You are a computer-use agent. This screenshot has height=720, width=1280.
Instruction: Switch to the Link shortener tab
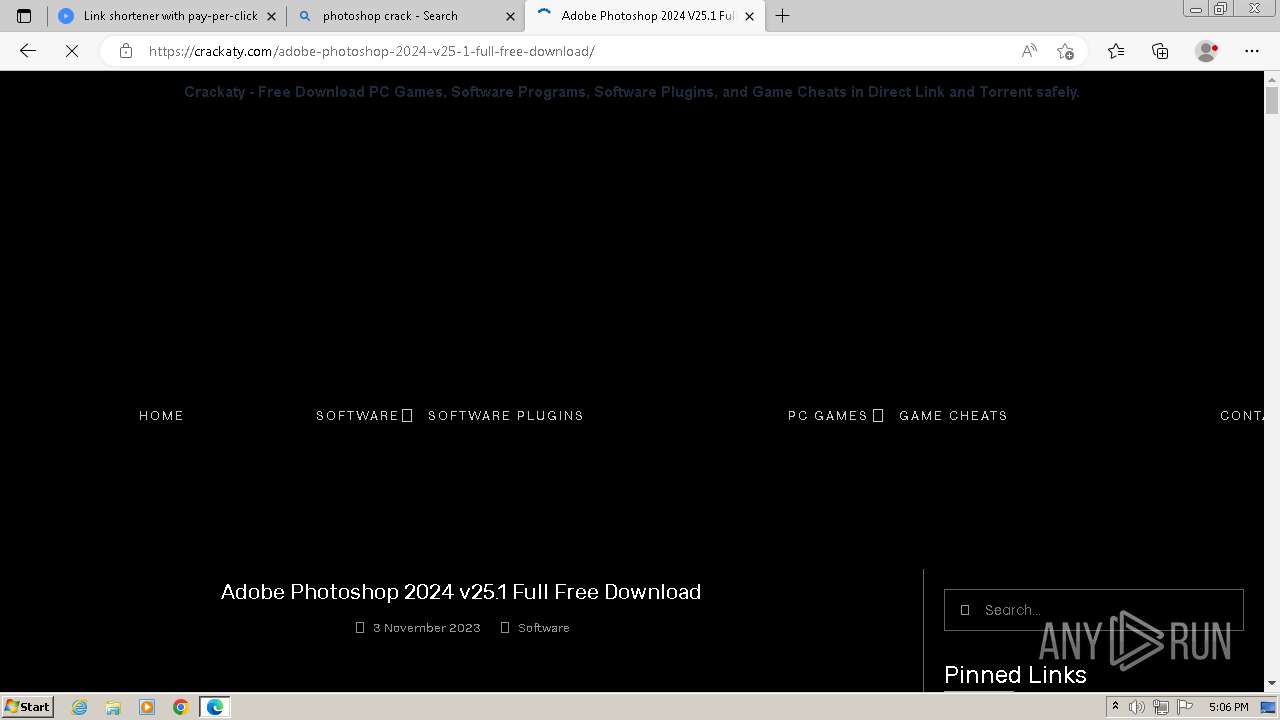(166, 16)
